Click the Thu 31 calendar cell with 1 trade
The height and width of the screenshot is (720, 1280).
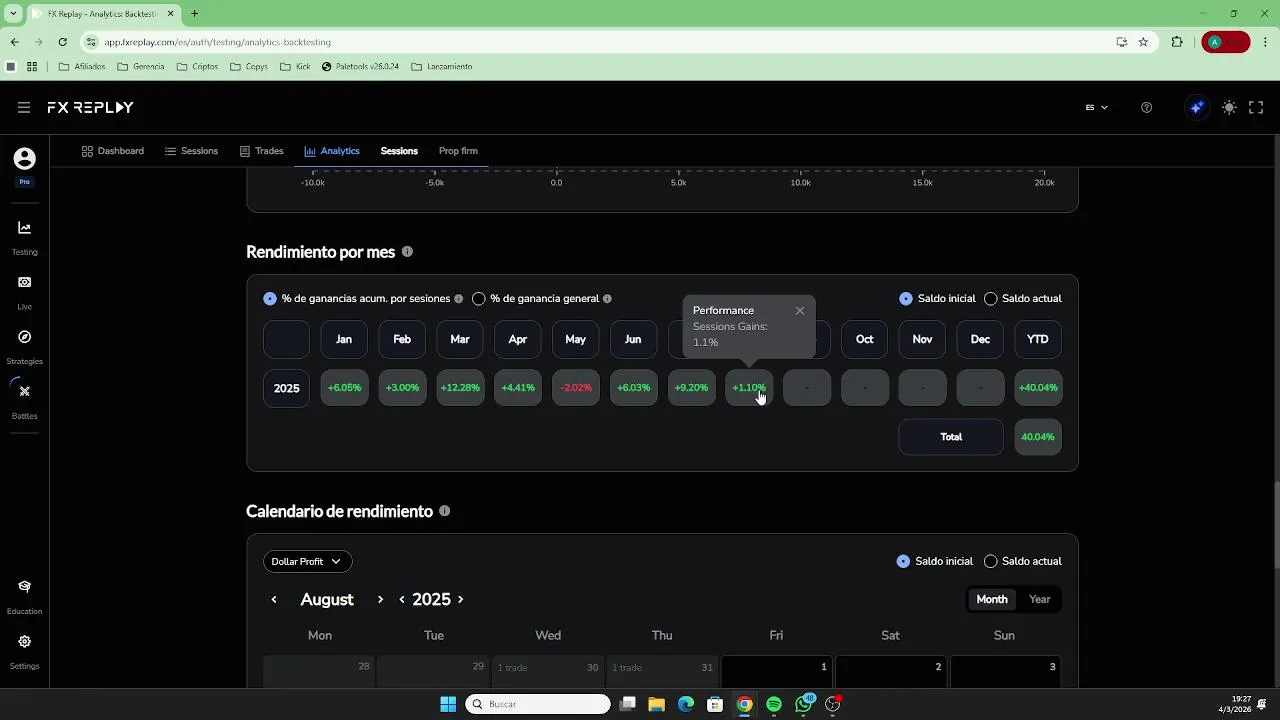[662, 672]
